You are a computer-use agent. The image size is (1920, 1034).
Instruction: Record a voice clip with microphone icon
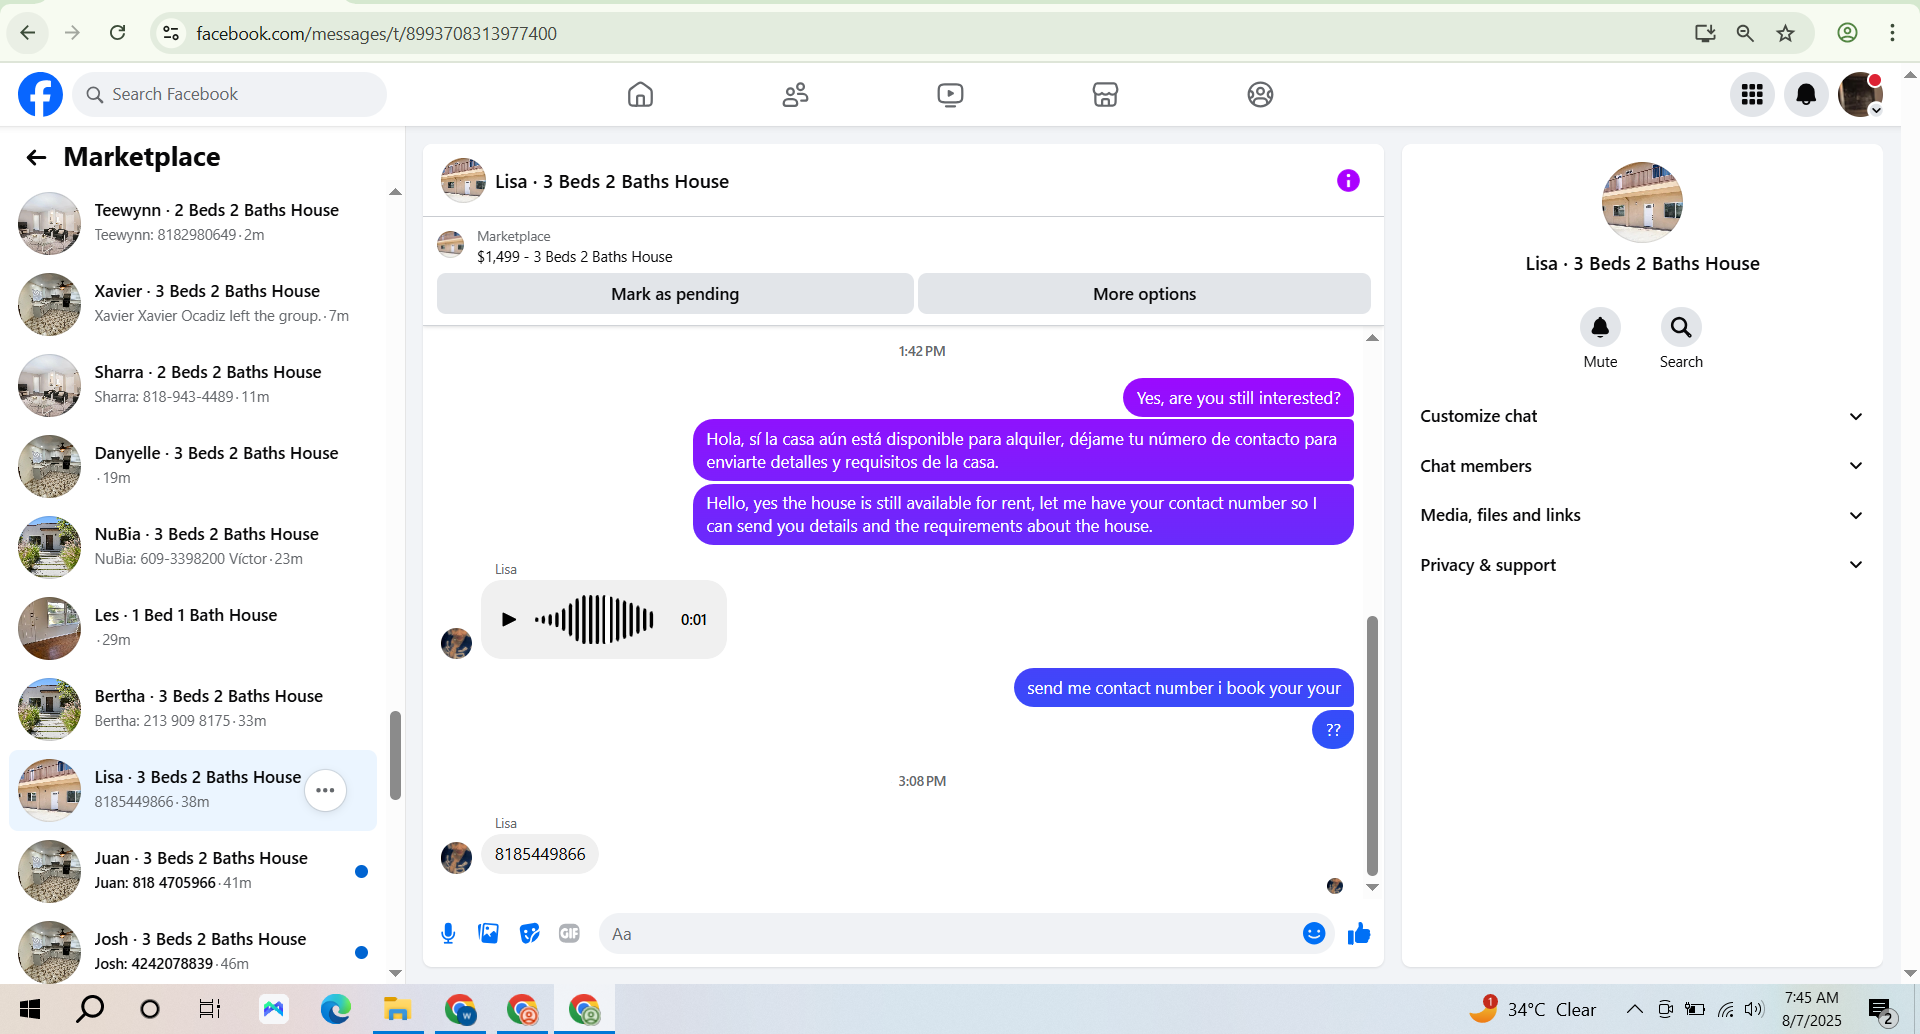448,934
